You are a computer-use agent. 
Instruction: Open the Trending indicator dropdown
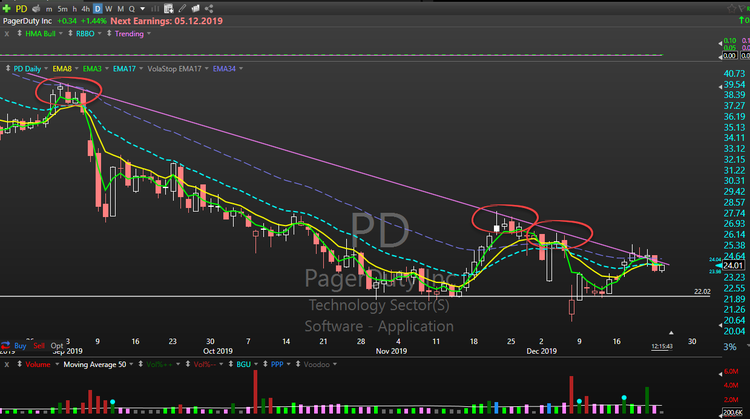point(149,33)
